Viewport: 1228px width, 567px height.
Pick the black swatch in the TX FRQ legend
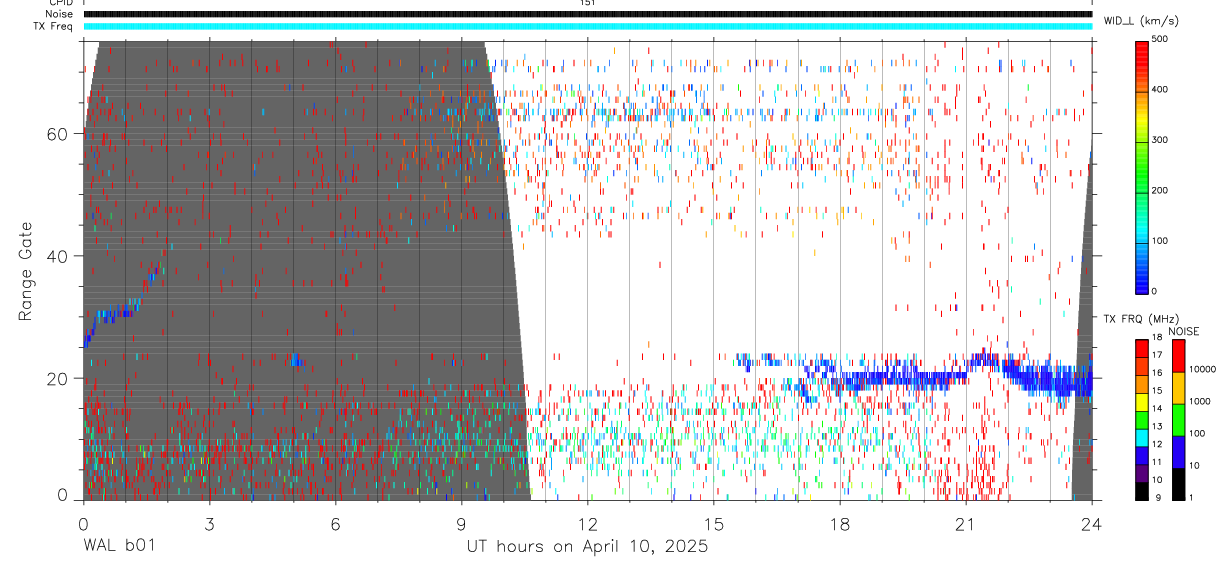(1141, 491)
